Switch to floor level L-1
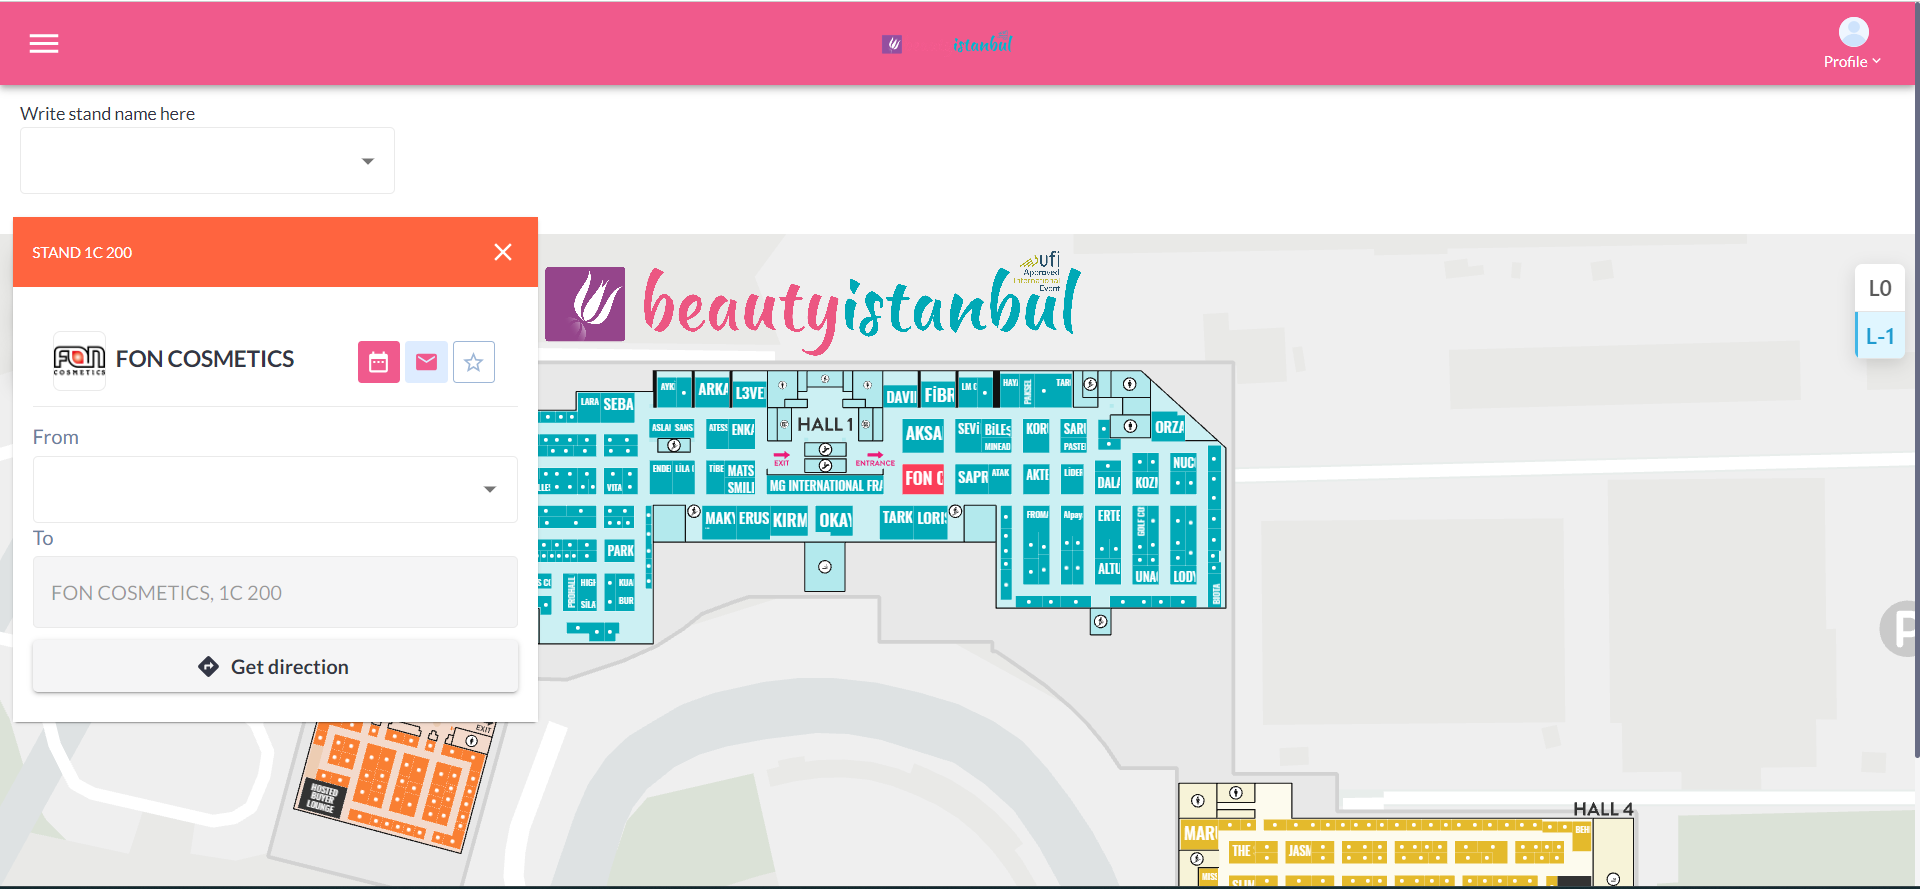 [x=1879, y=337]
